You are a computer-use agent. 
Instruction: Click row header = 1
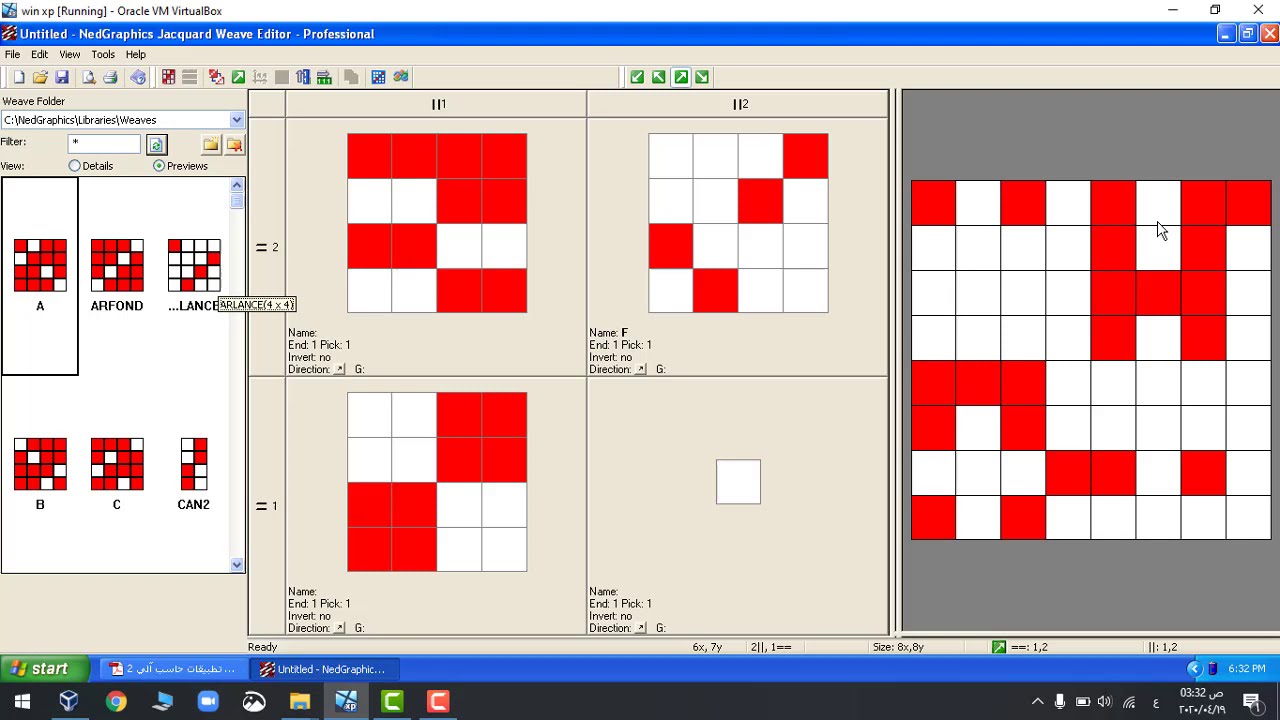tap(267, 506)
